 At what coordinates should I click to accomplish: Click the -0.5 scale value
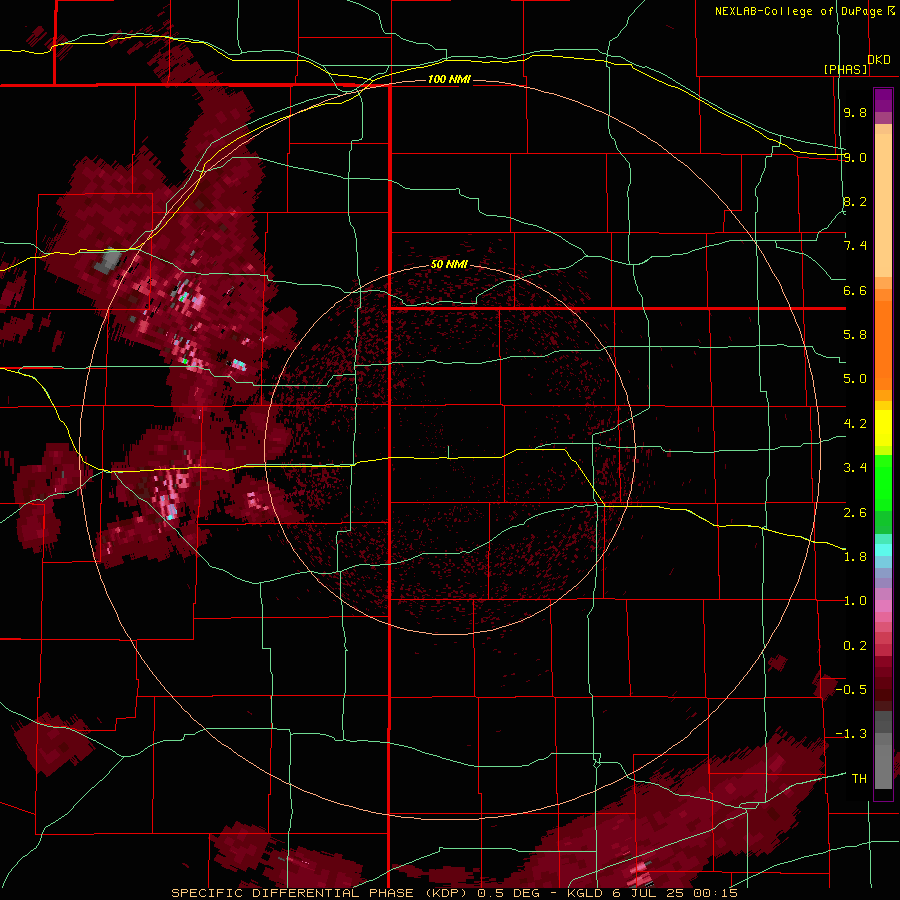tap(851, 690)
